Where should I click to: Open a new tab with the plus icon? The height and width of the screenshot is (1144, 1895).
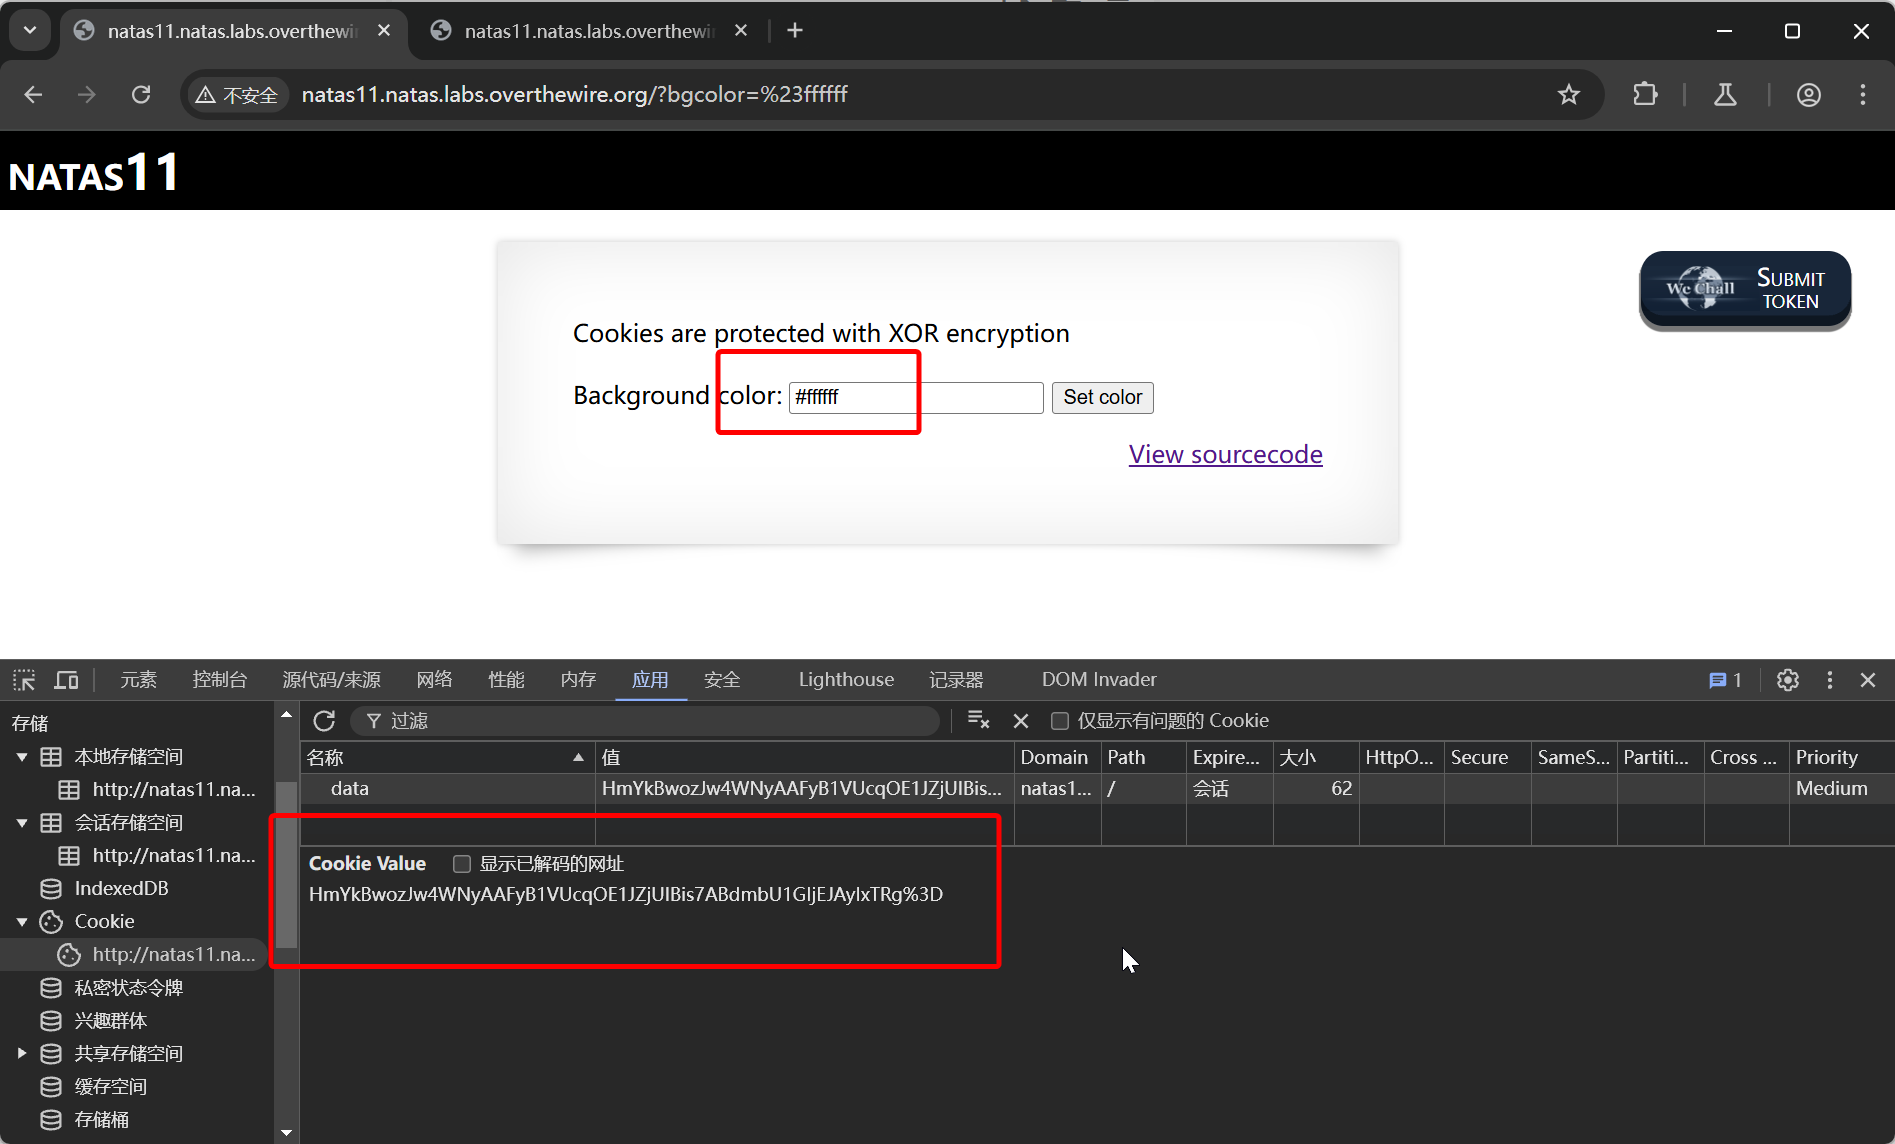coord(795,30)
